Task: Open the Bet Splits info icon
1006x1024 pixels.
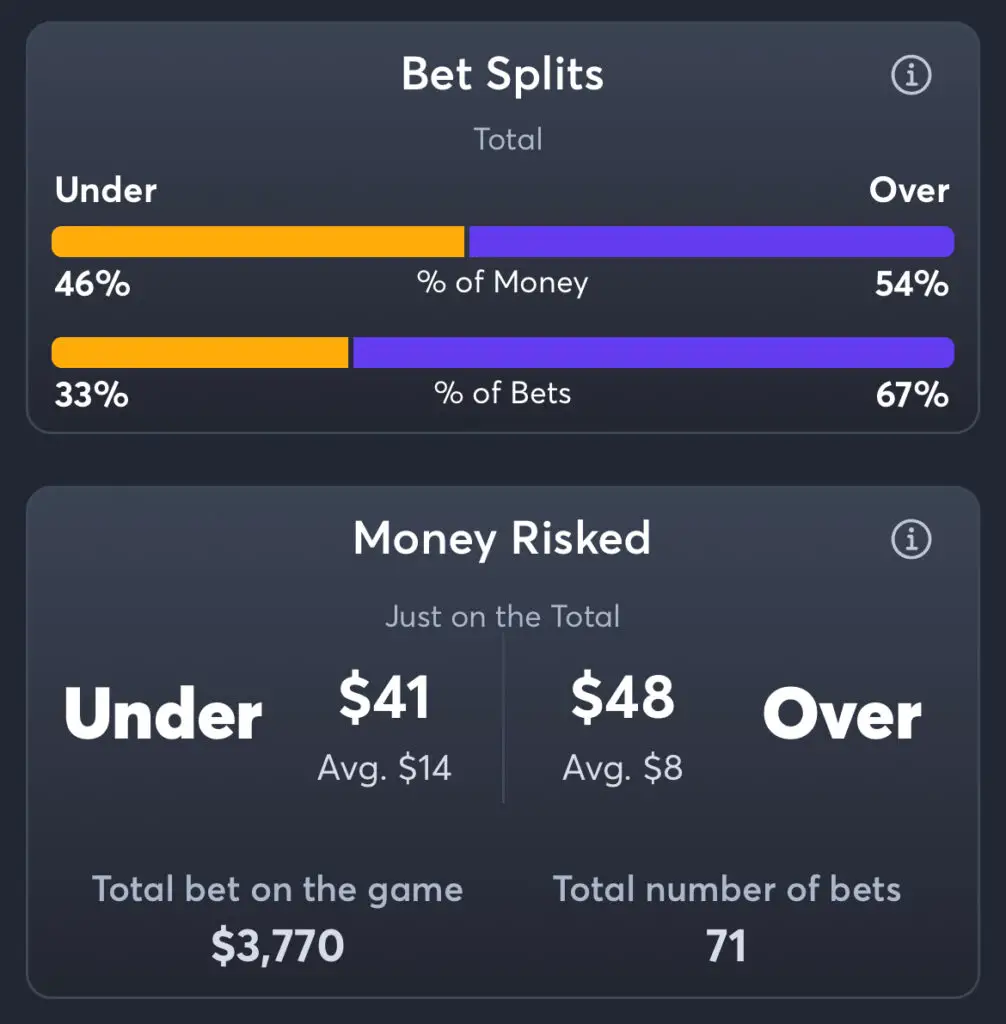Action: (x=911, y=75)
